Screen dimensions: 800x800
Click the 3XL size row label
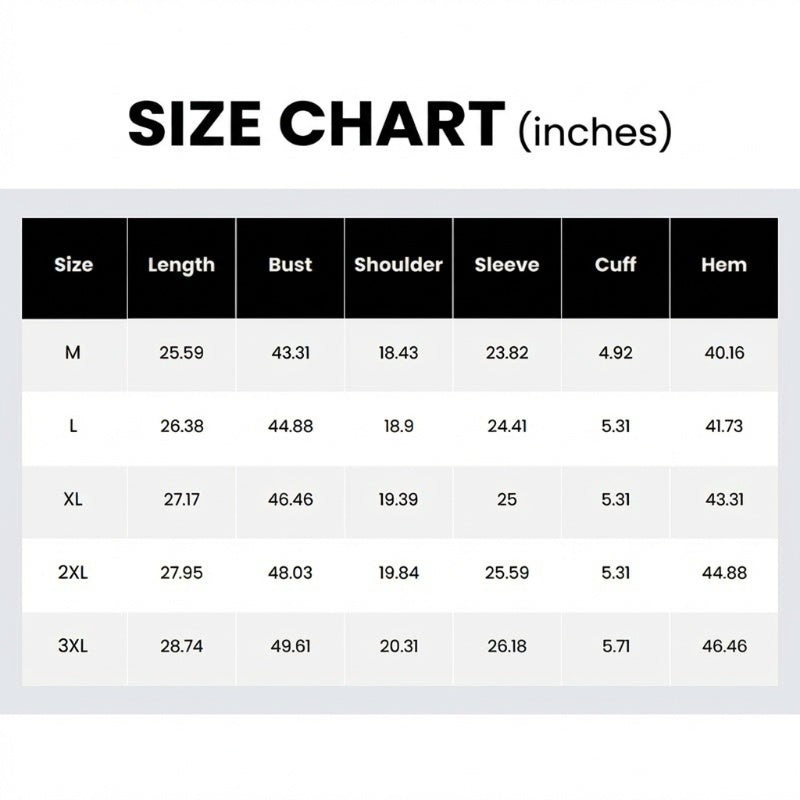pos(73,646)
